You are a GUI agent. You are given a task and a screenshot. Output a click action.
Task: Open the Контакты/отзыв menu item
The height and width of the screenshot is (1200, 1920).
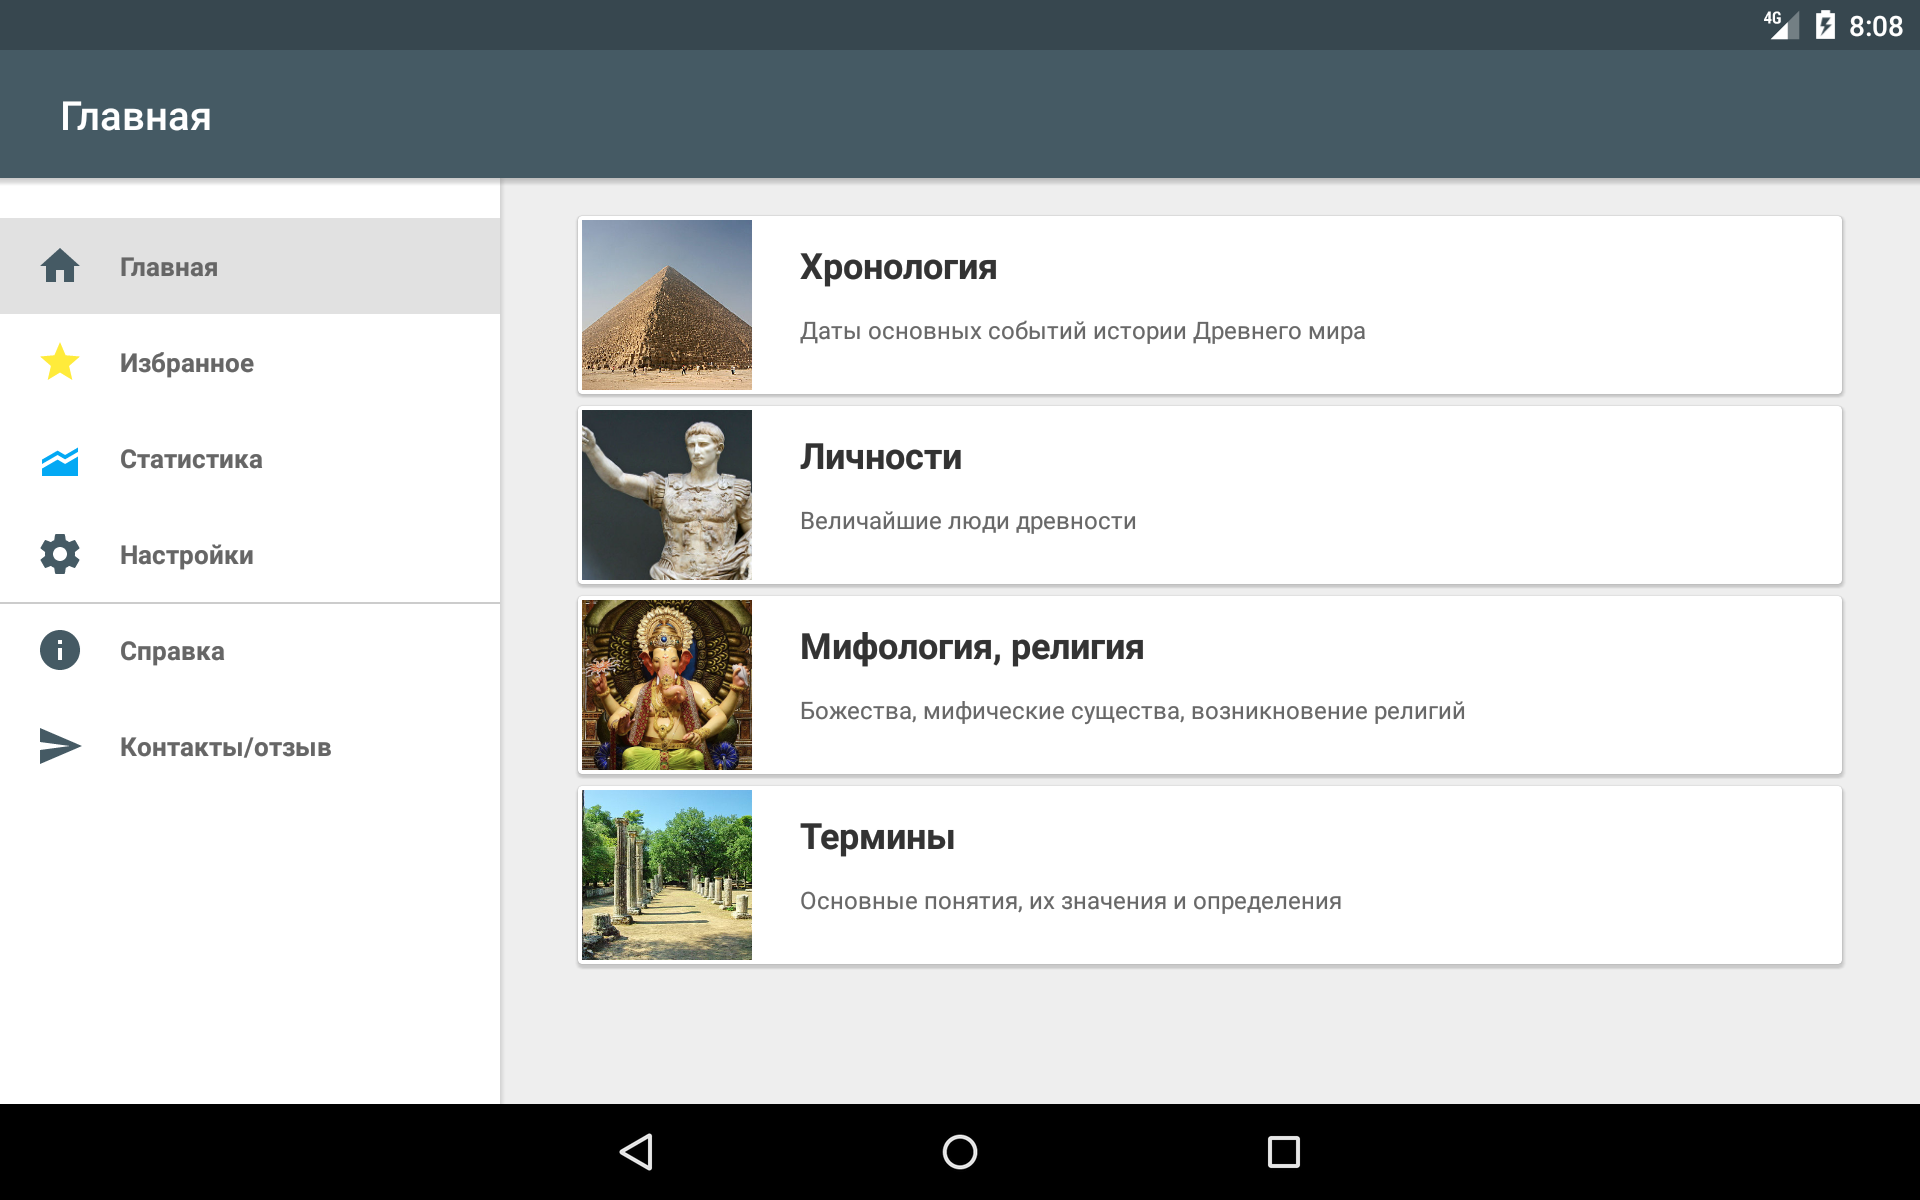click(x=250, y=746)
